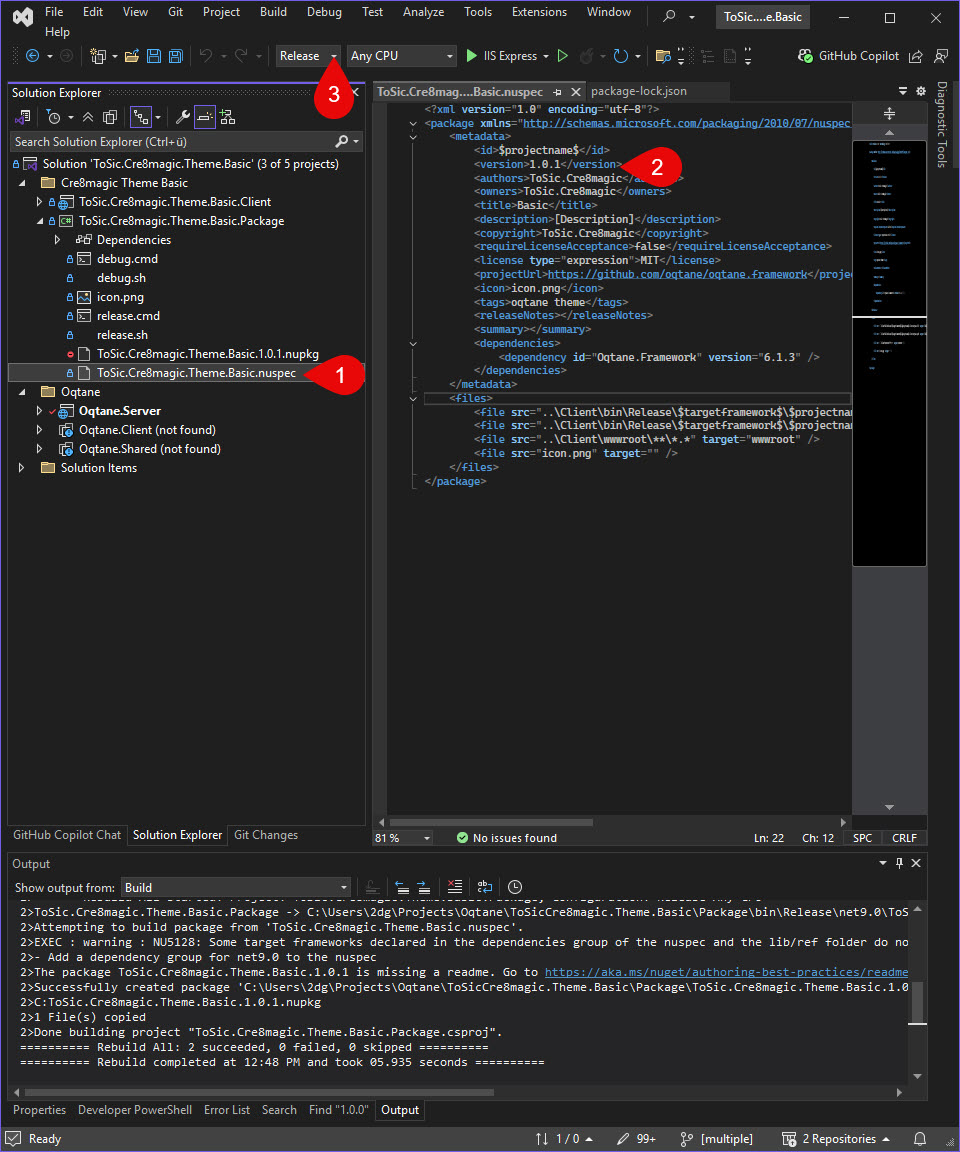Click the Save All double-disk icon
960x1152 pixels.
coord(176,56)
